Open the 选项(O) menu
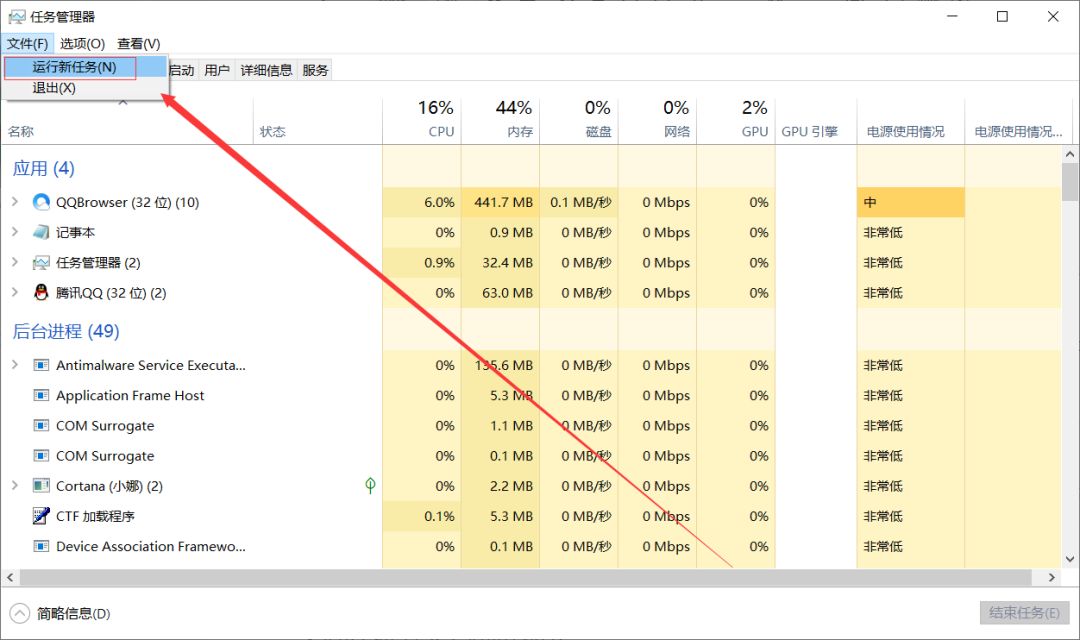This screenshot has height=640, width=1080. point(82,44)
